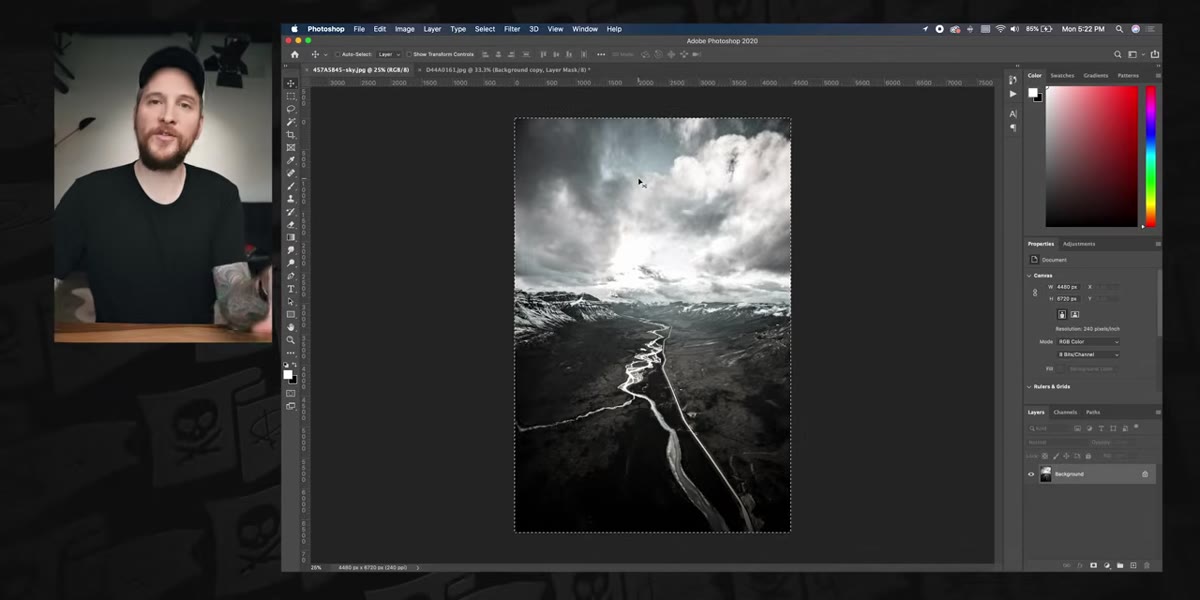Create new adjustment layer icon

(x=1106, y=565)
